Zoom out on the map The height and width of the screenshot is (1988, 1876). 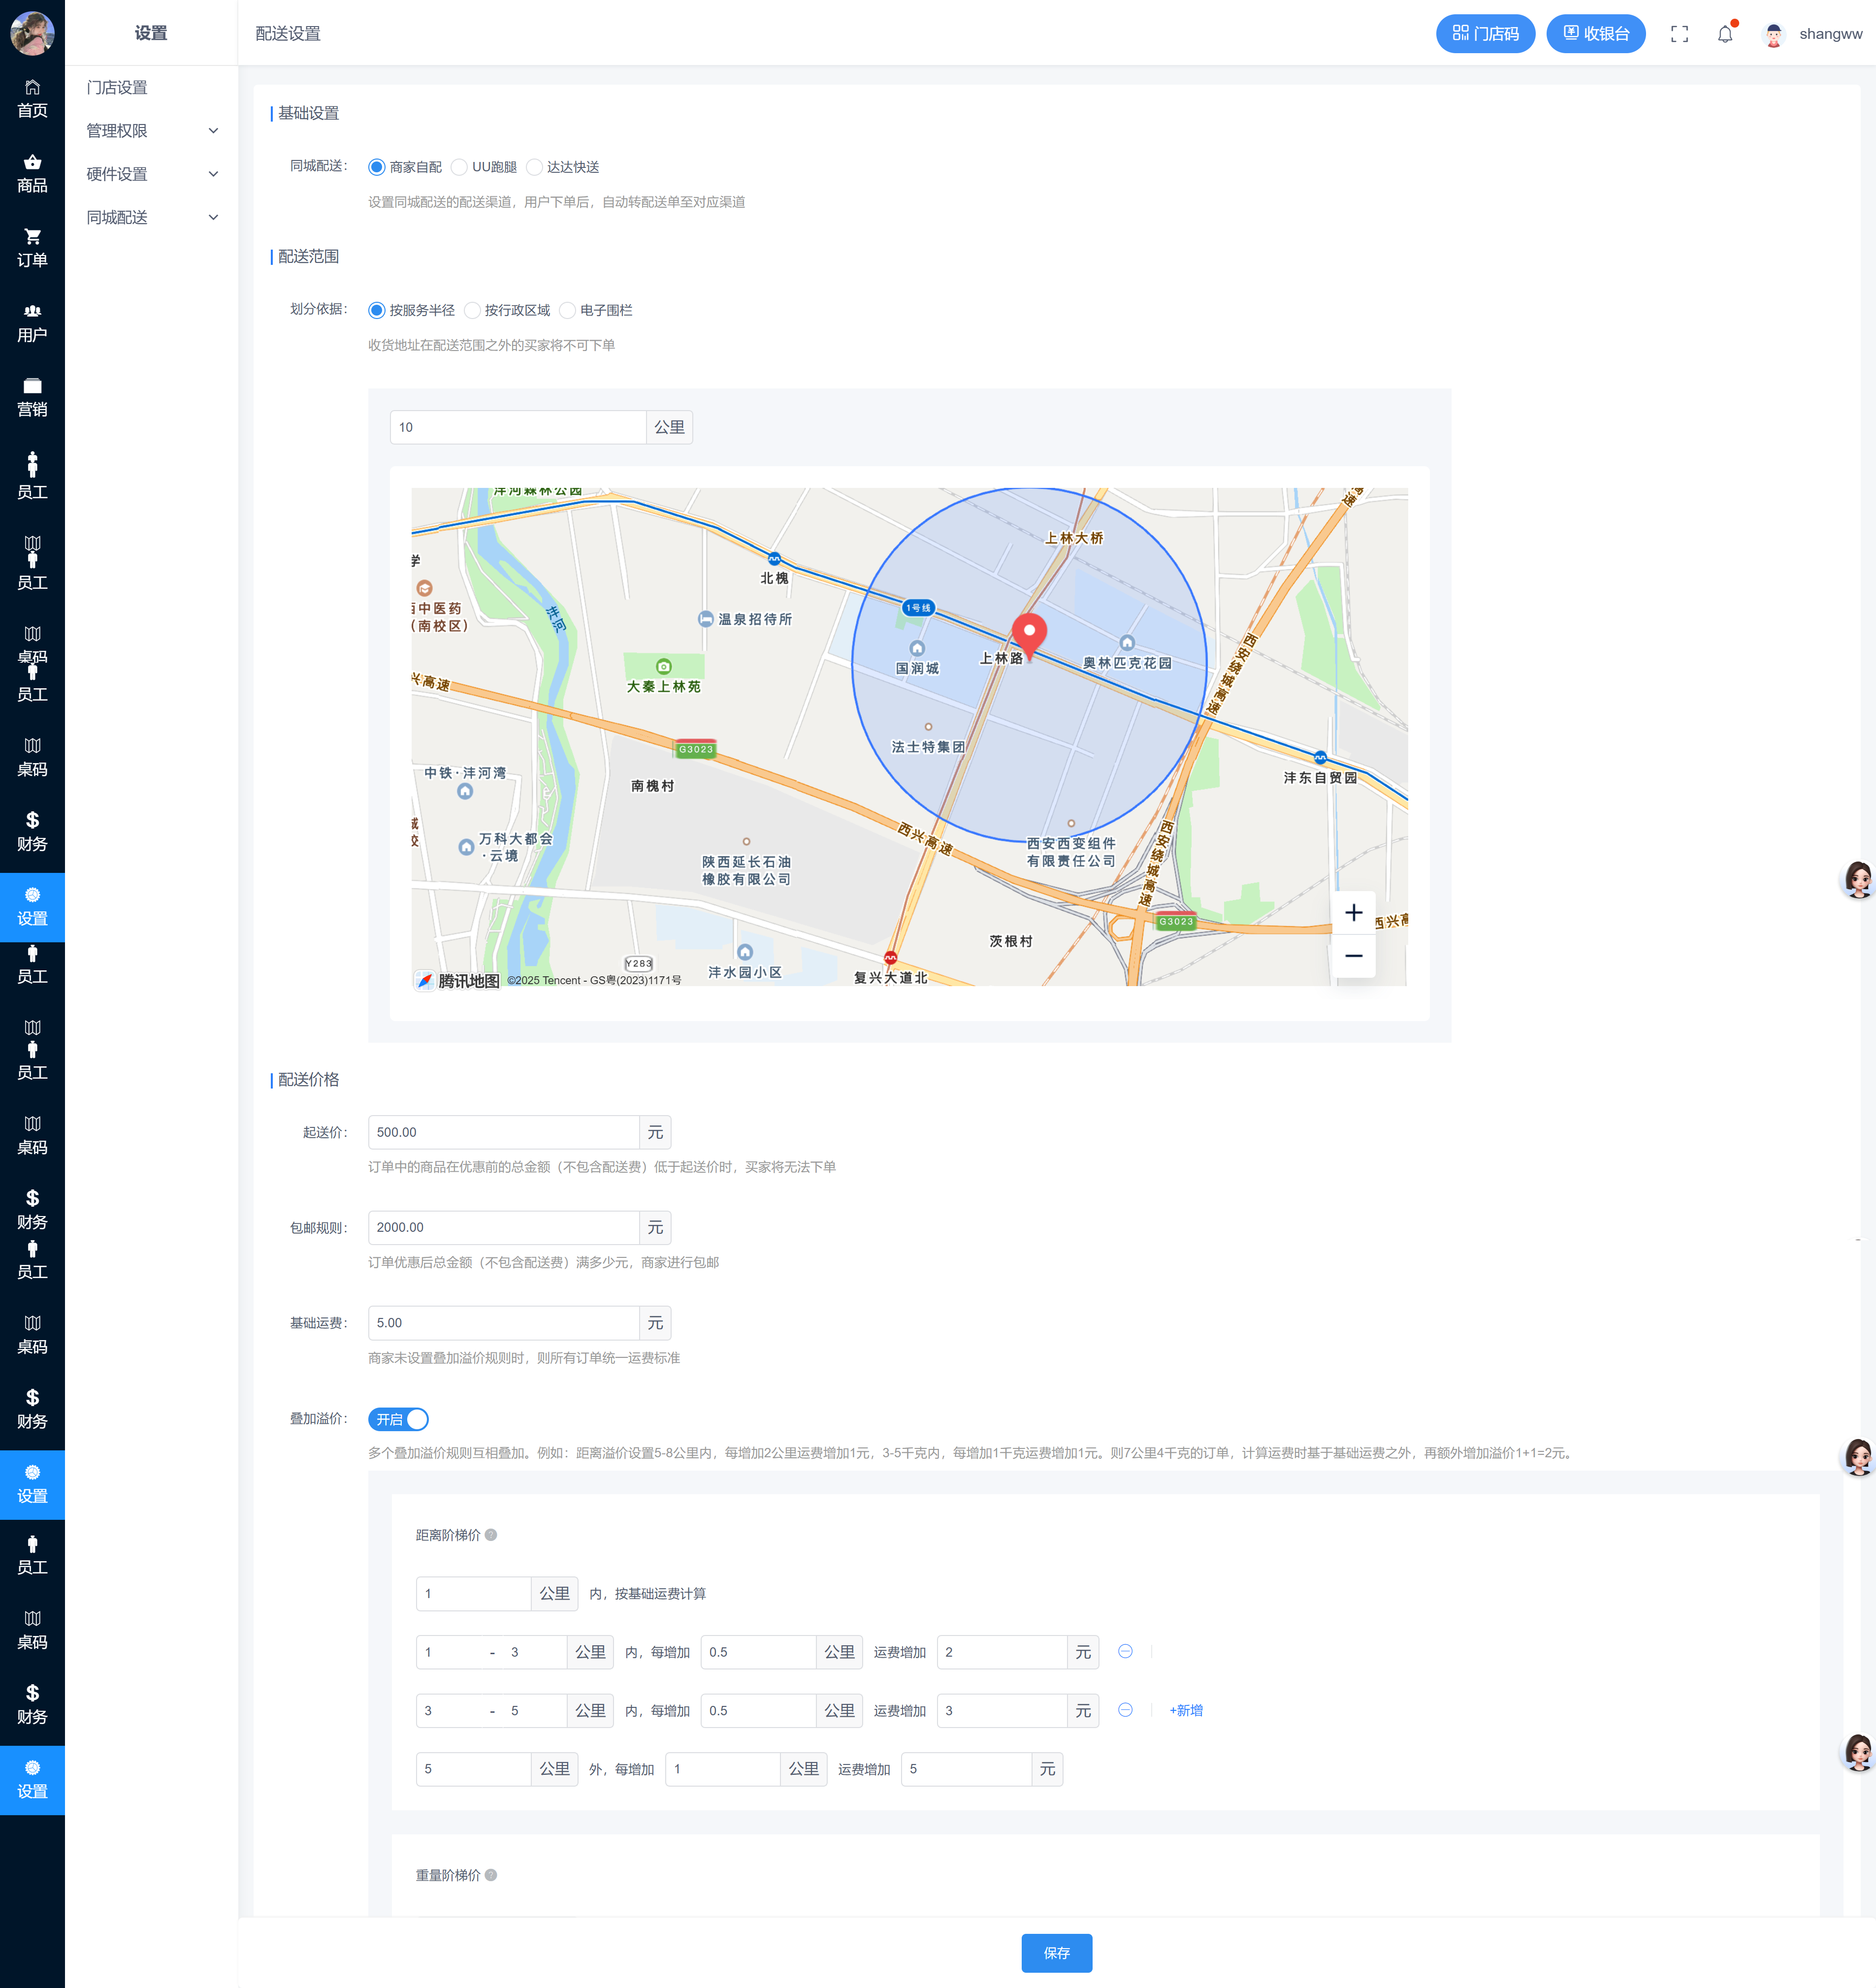1353,956
